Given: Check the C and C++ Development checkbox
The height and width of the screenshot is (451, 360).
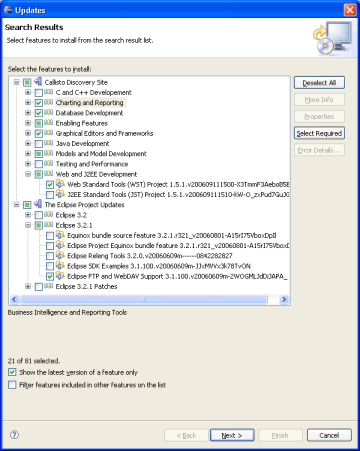Looking at the screenshot, I should coord(39,93).
